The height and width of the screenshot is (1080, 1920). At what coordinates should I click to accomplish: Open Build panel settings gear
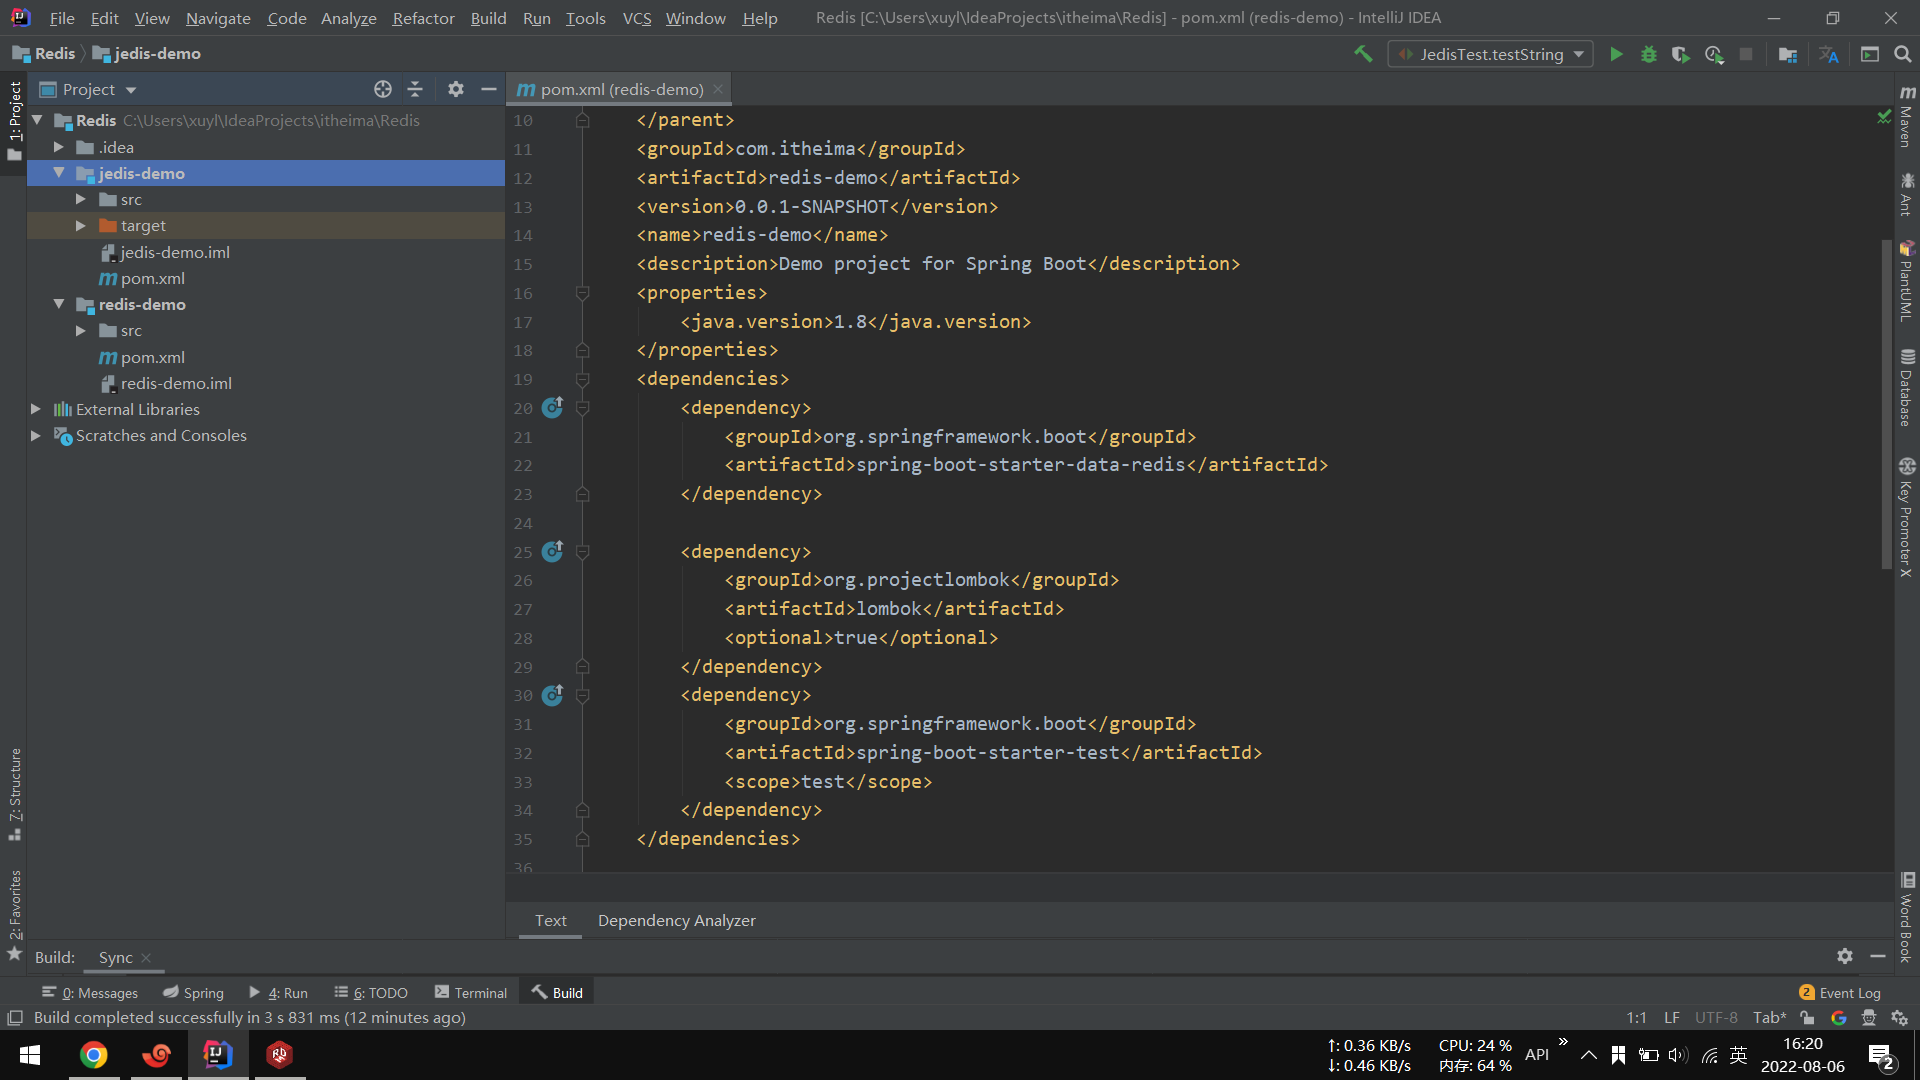pyautogui.click(x=1845, y=956)
